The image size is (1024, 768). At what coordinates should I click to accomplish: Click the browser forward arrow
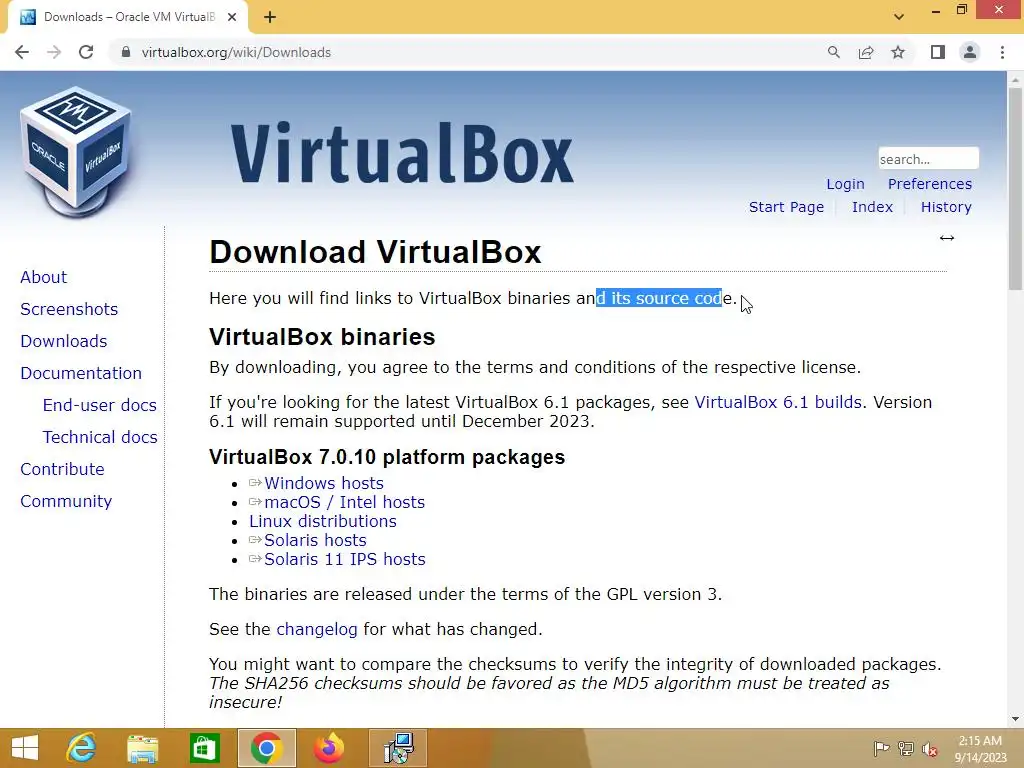point(54,52)
